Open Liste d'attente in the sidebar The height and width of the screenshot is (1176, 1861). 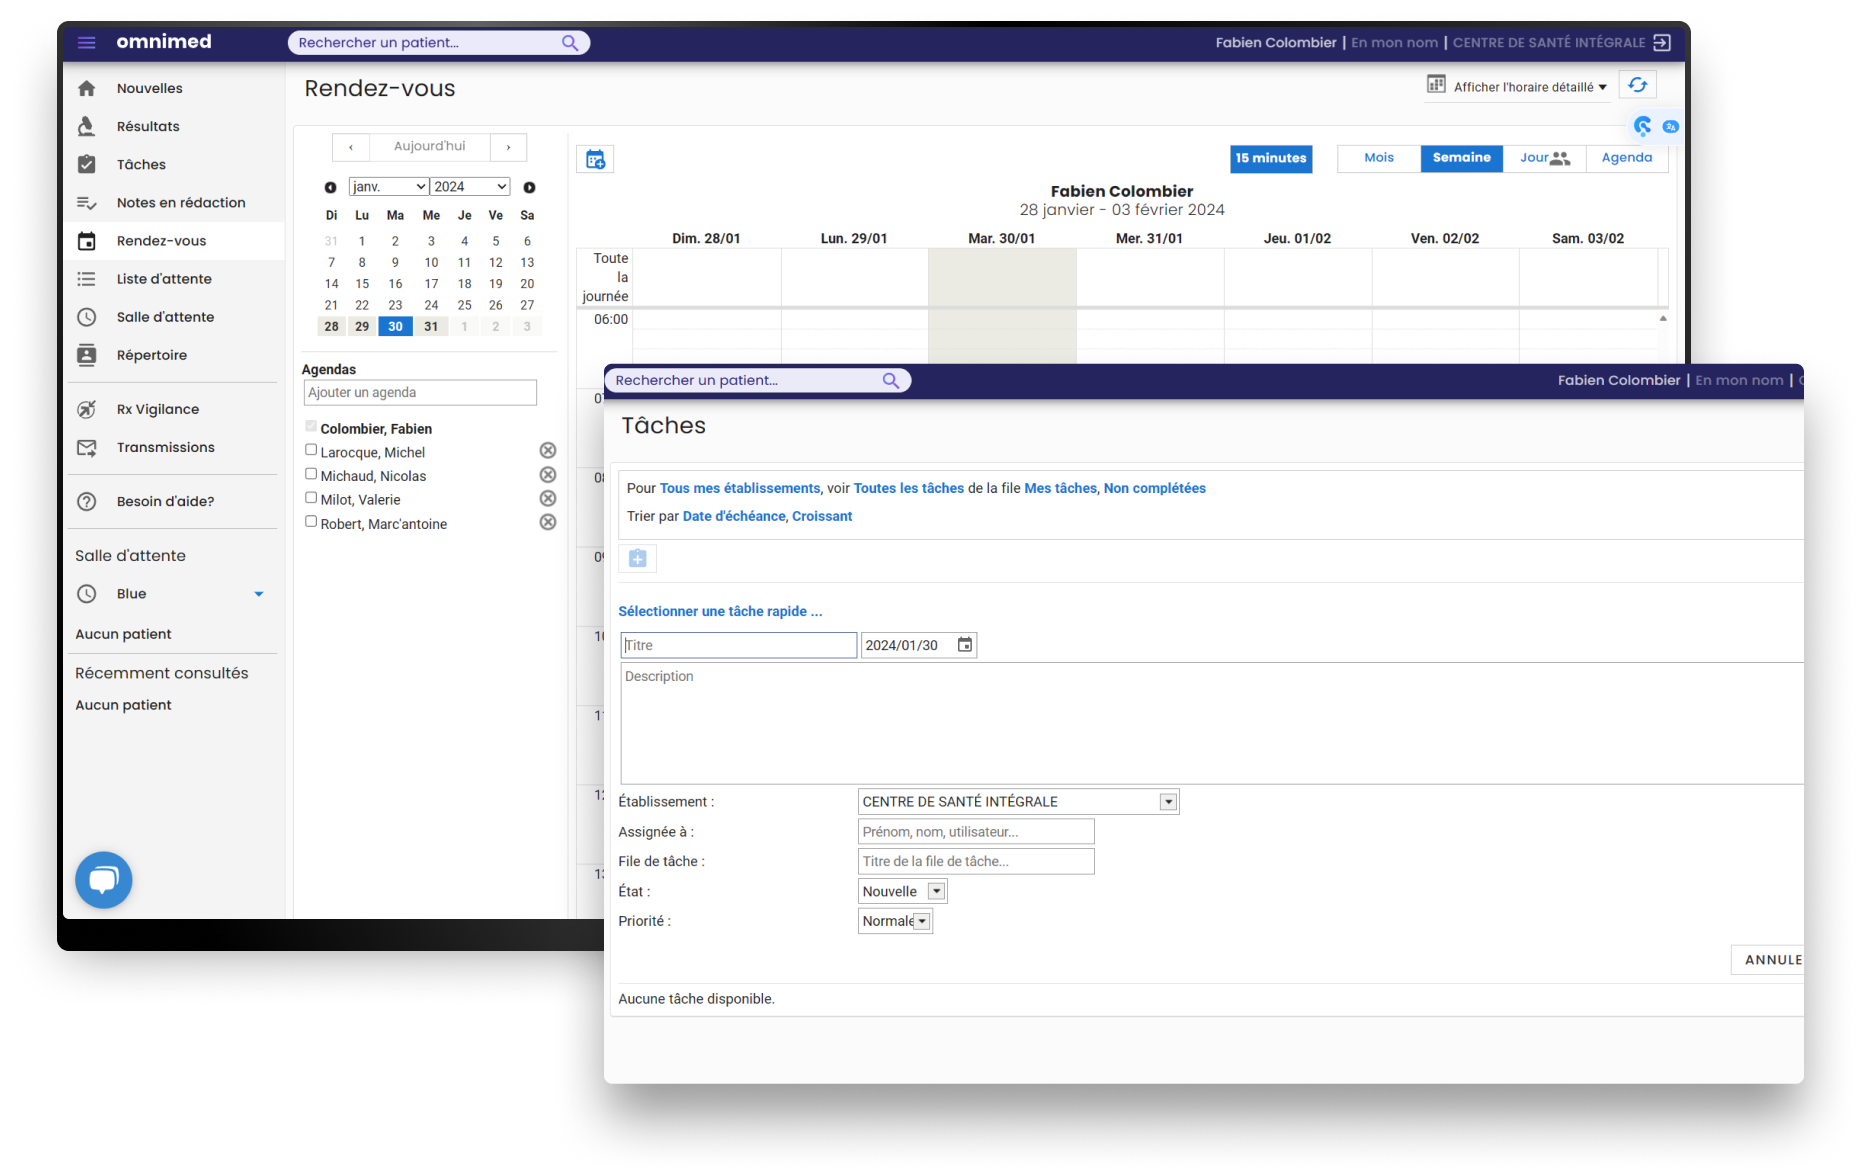pyautogui.click(x=164, y=279)
